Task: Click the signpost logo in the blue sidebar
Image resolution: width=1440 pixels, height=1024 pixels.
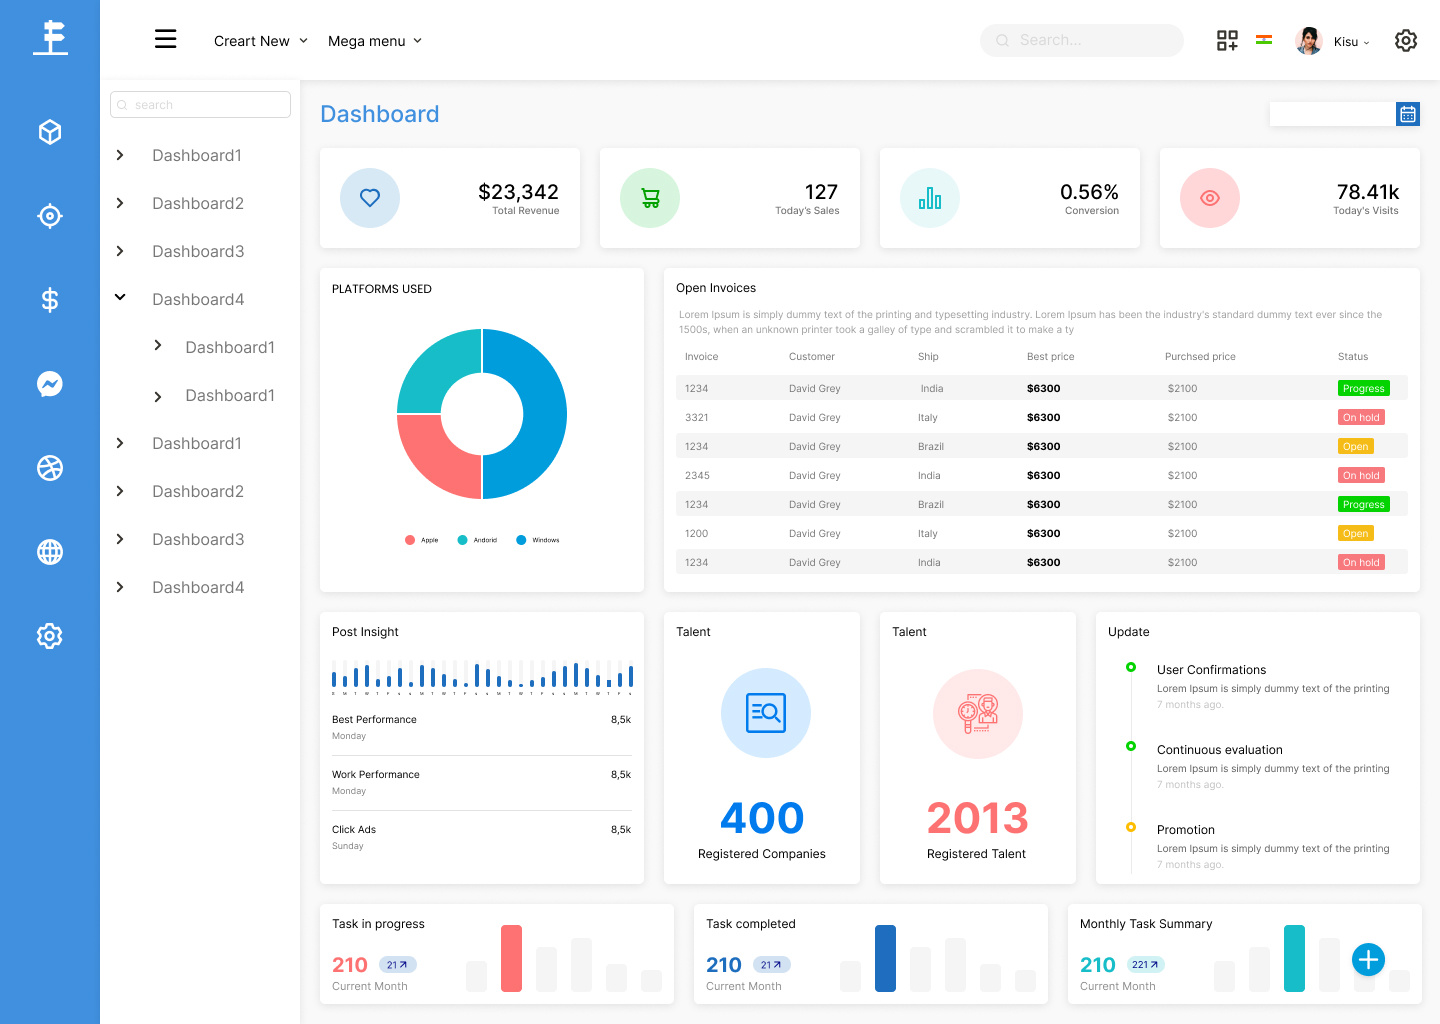Action: pyautogui.click(x=50, y=38)
